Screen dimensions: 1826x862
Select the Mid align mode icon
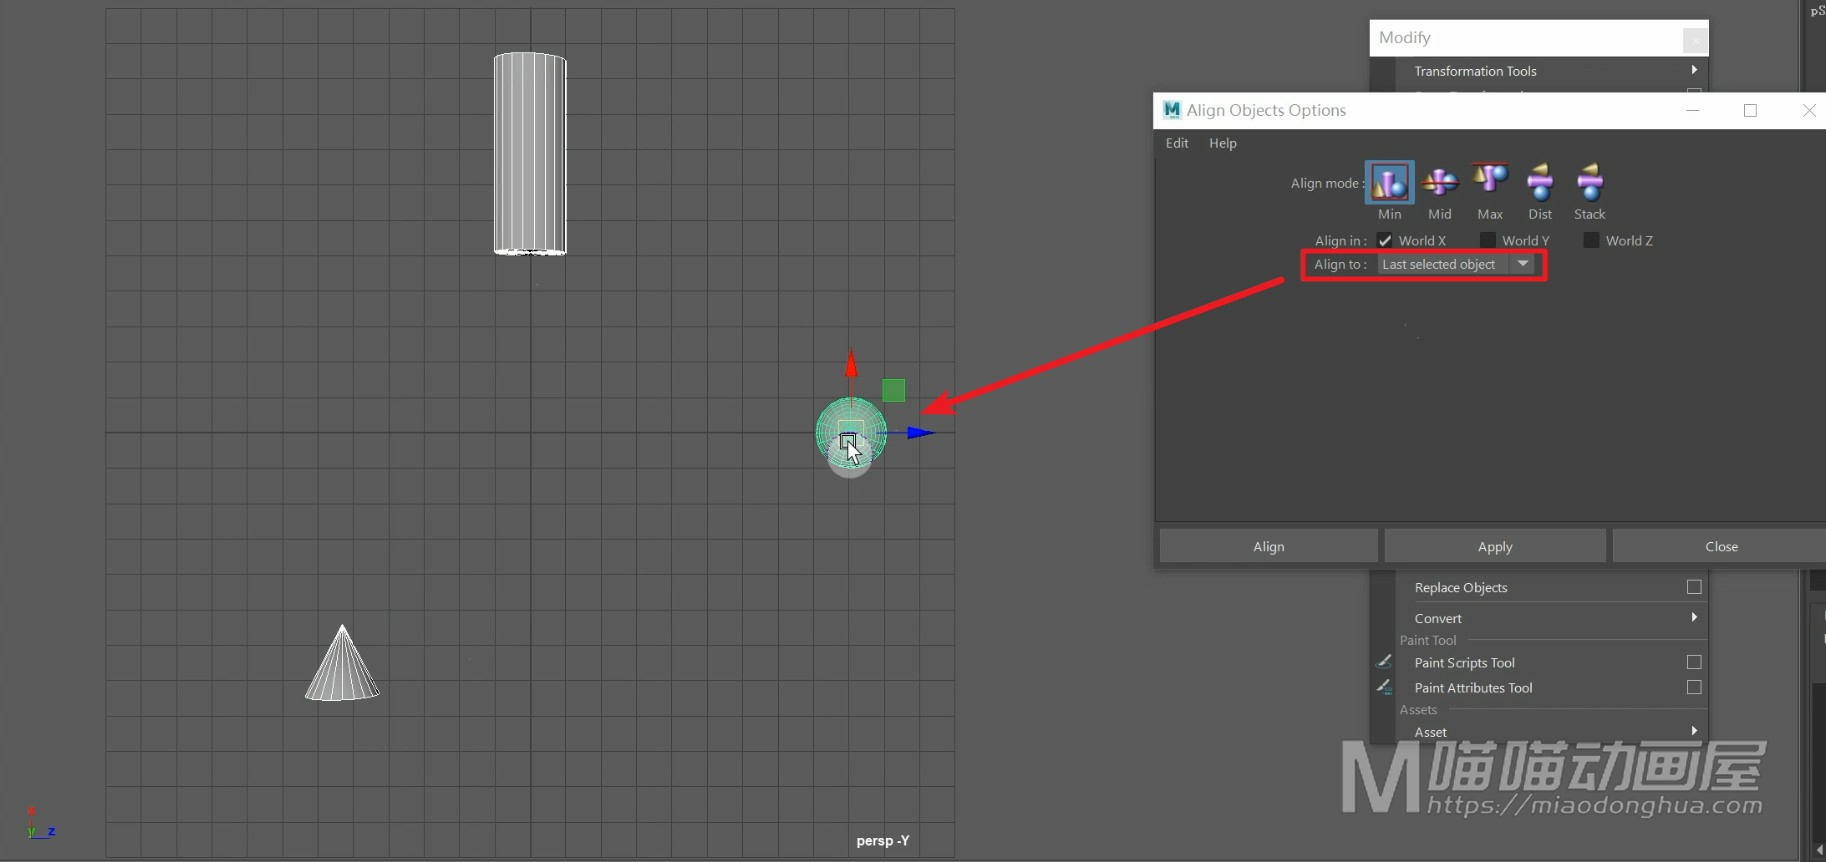(x=1440, y=182)
